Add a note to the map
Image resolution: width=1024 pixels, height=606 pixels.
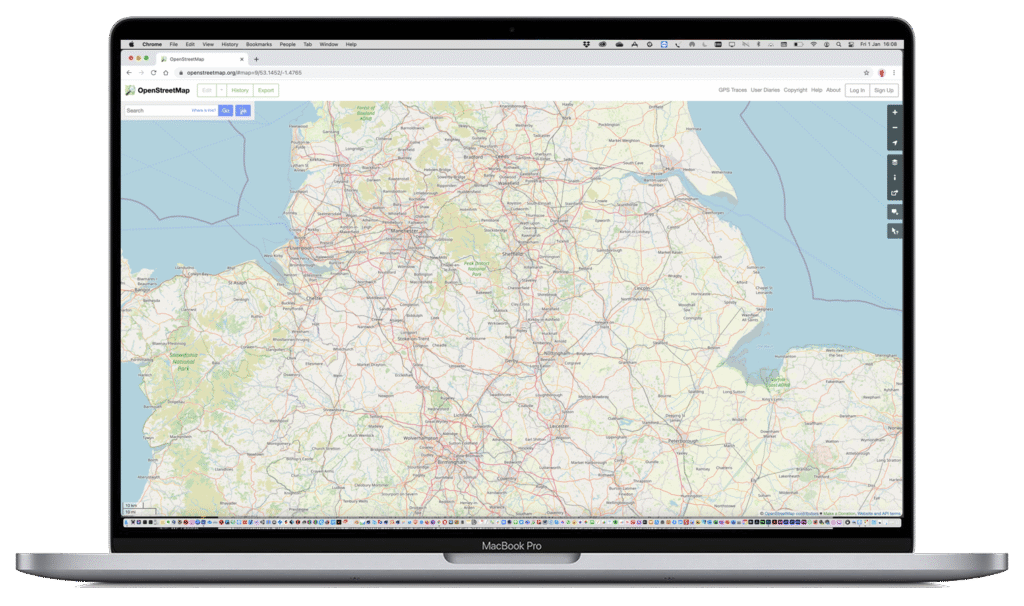[895, 212]
